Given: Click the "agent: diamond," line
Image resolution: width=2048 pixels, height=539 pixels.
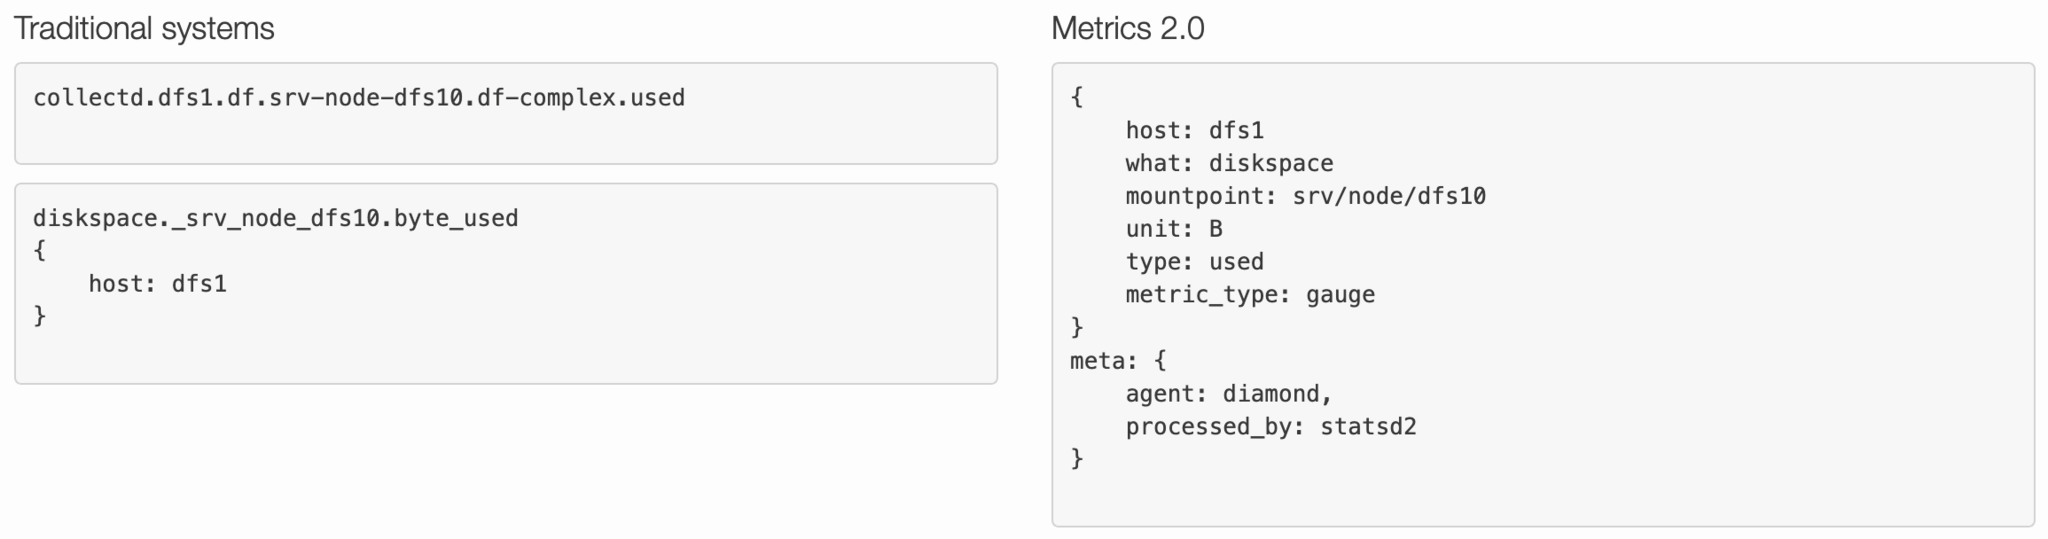Looking at the screenshot, I should (x=1228, y=394).
